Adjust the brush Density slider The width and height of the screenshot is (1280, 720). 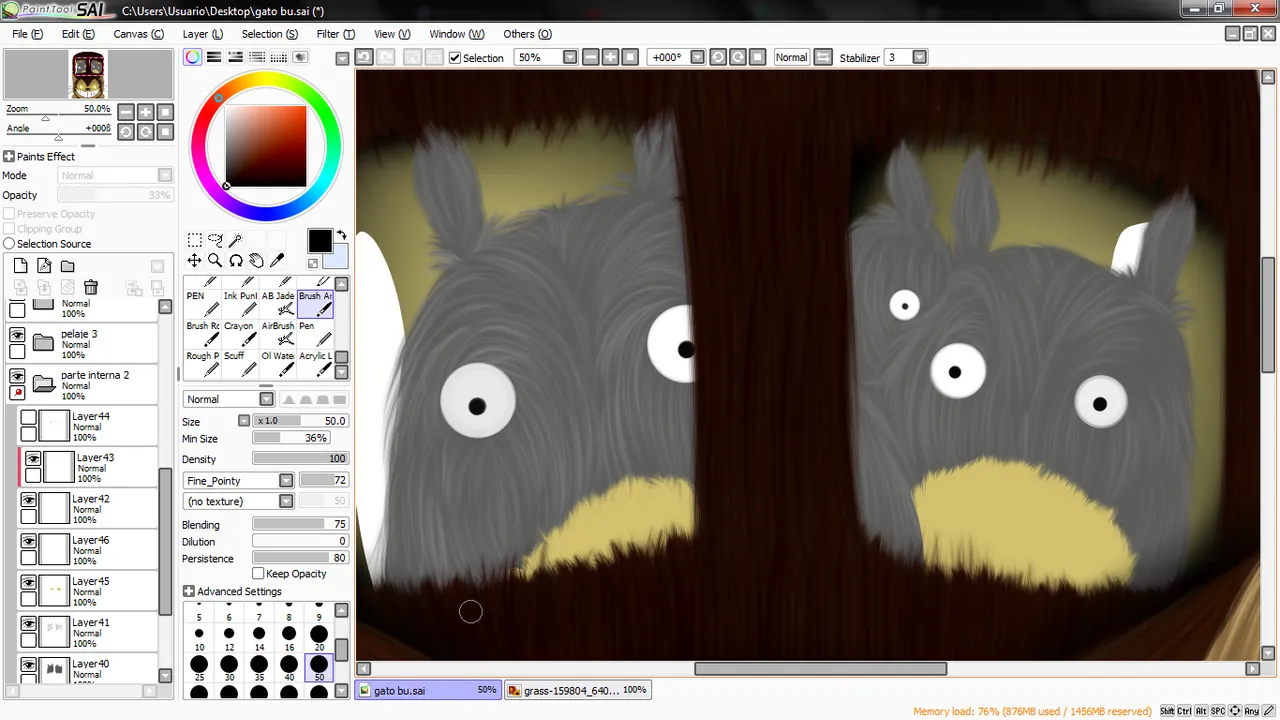click(300, 459)
